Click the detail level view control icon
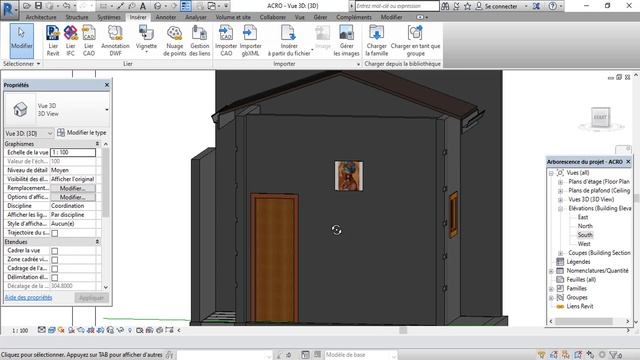 (x=42, y=330)
